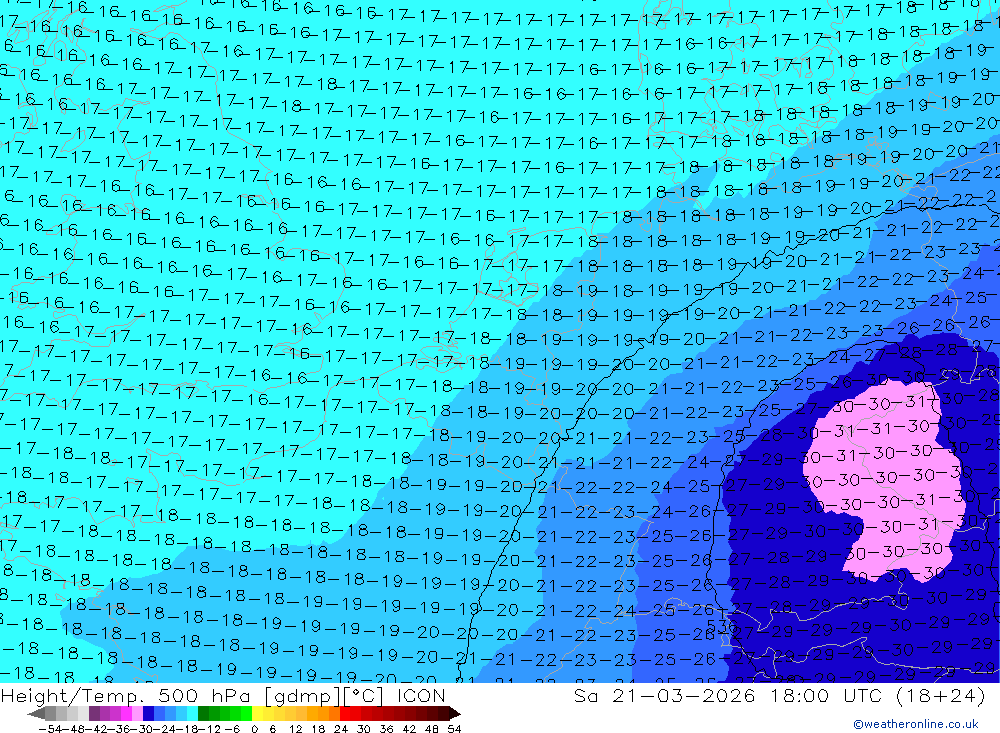Click the '-54' legend scale label
Screen dimensions: 1000x733
click(50, 729)
